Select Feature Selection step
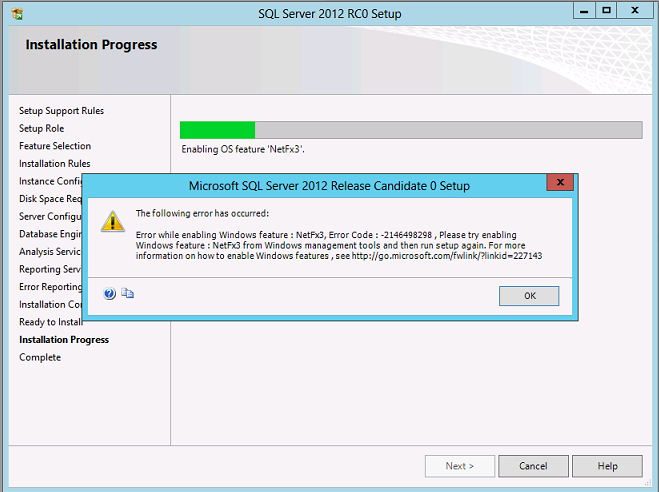The height and width of the screenshot is (492, 659). pyautogui.click(x=55, y=146)
